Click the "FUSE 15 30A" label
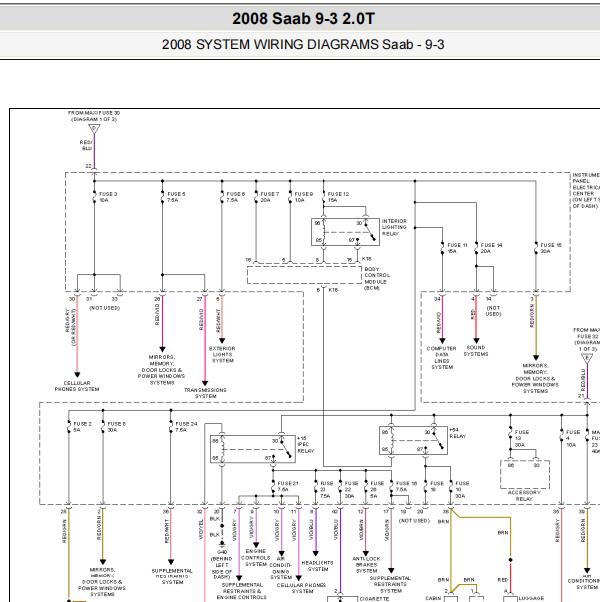 point(551,248)
